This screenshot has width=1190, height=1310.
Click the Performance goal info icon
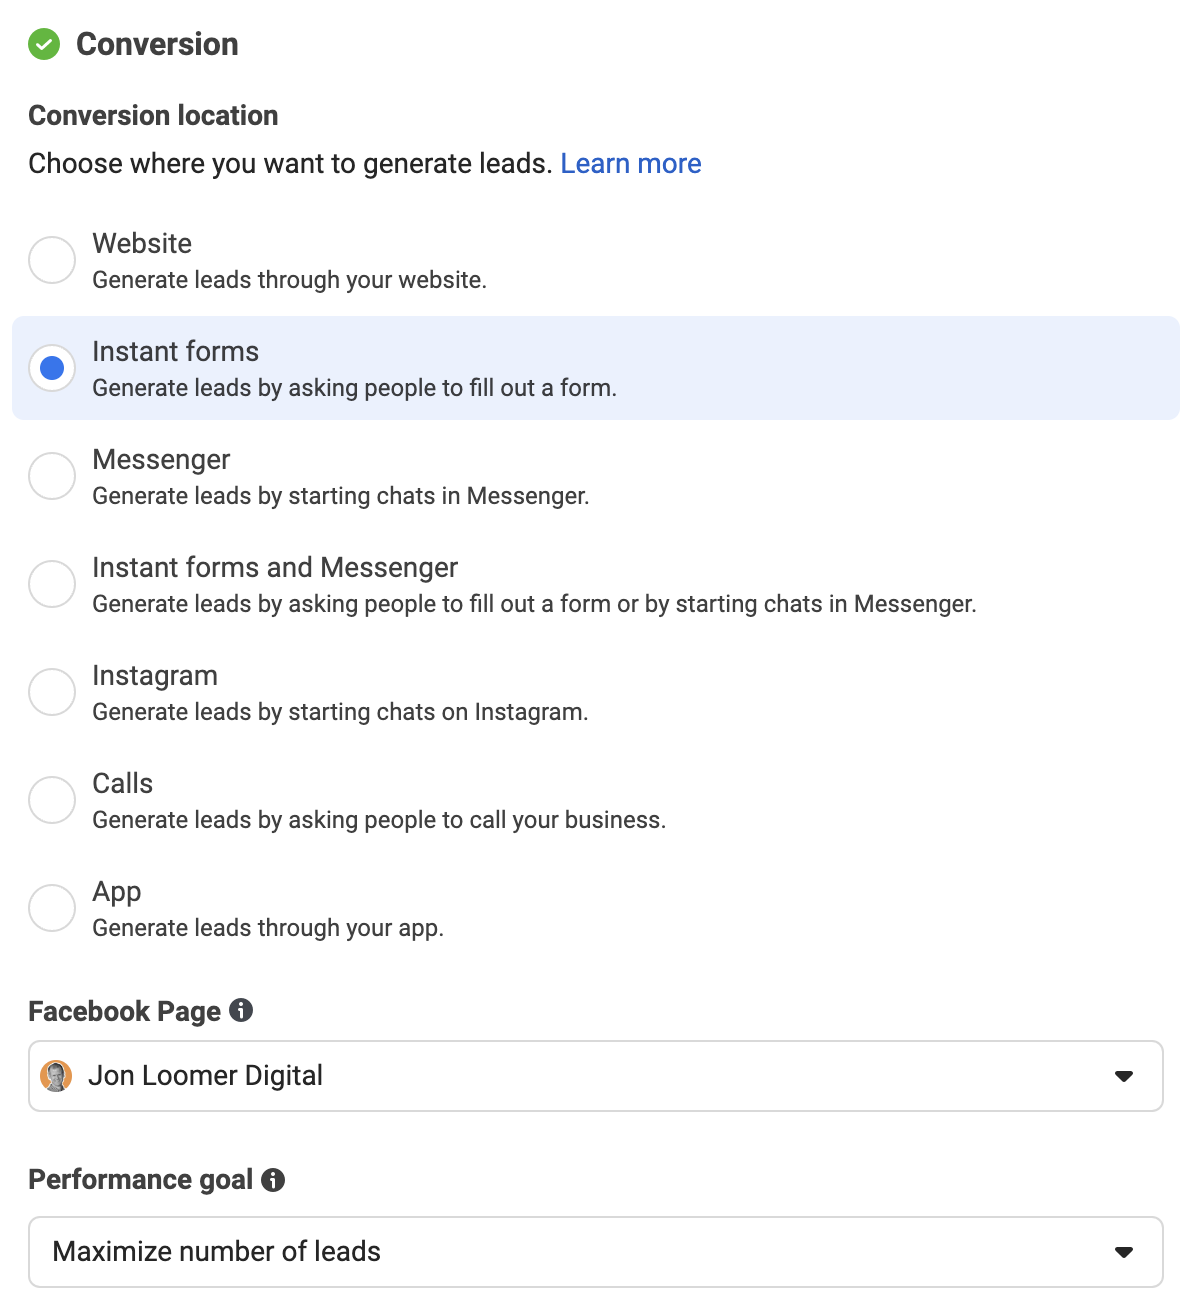click(273, 1180)
